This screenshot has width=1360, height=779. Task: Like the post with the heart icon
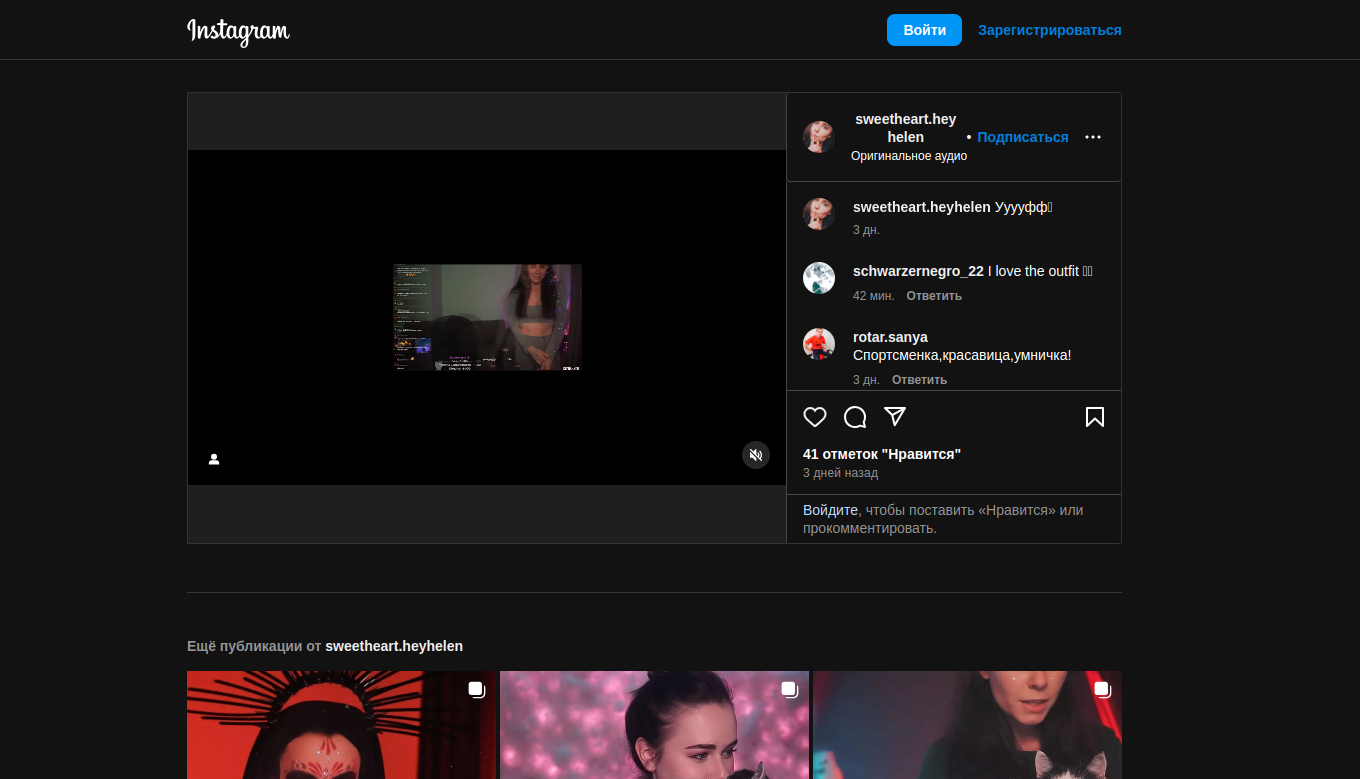click(x=815, y=417)
